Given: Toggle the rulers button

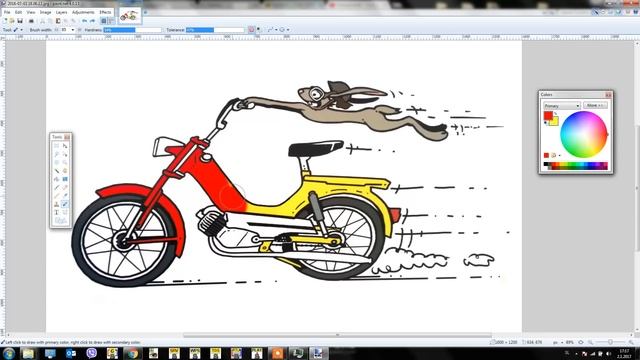Looking at the screenshot, I should [x=111, y=21].
